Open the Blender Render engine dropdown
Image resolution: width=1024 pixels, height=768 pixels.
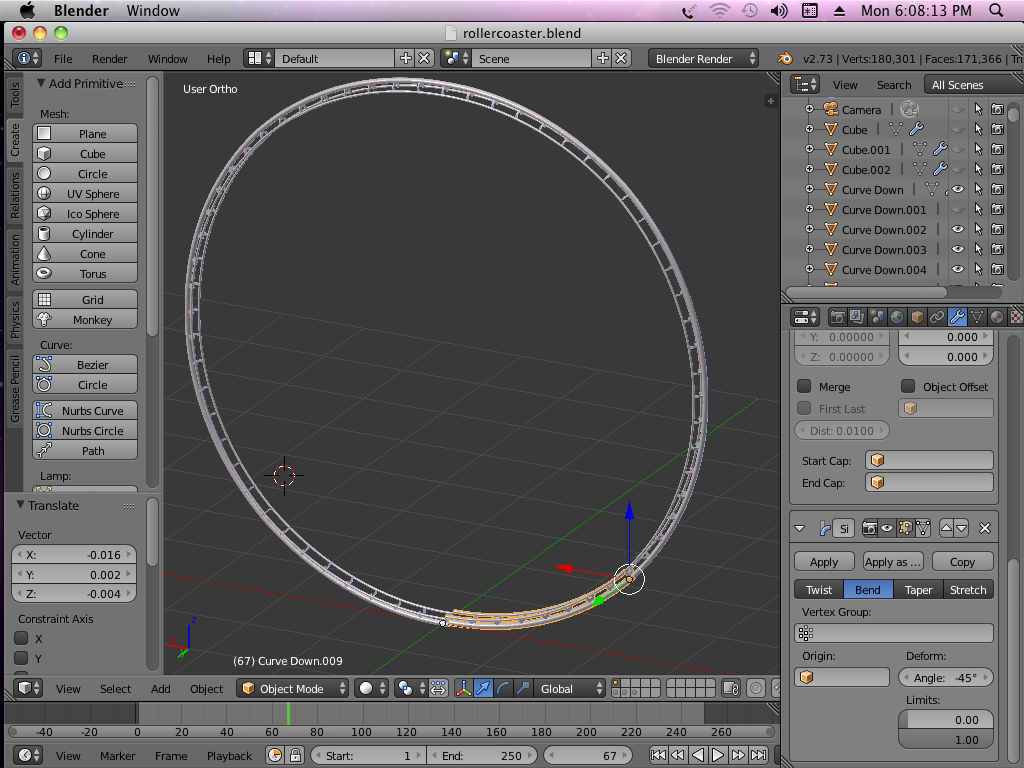702,59
